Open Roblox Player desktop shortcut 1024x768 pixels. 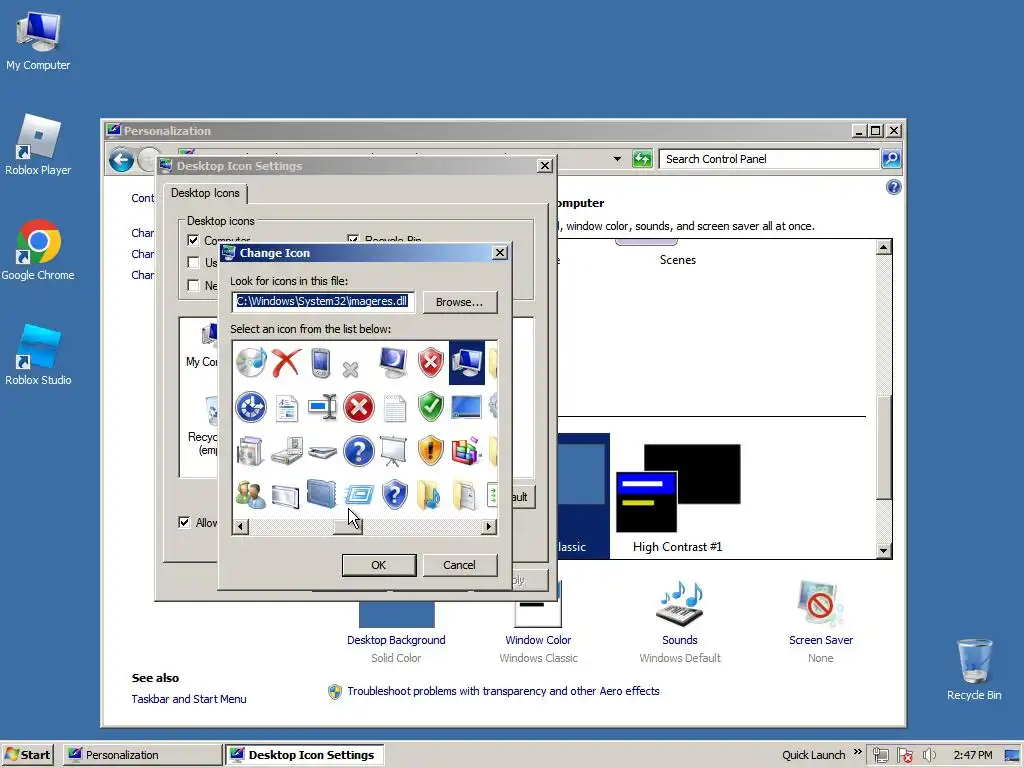[x=38, y=145]
